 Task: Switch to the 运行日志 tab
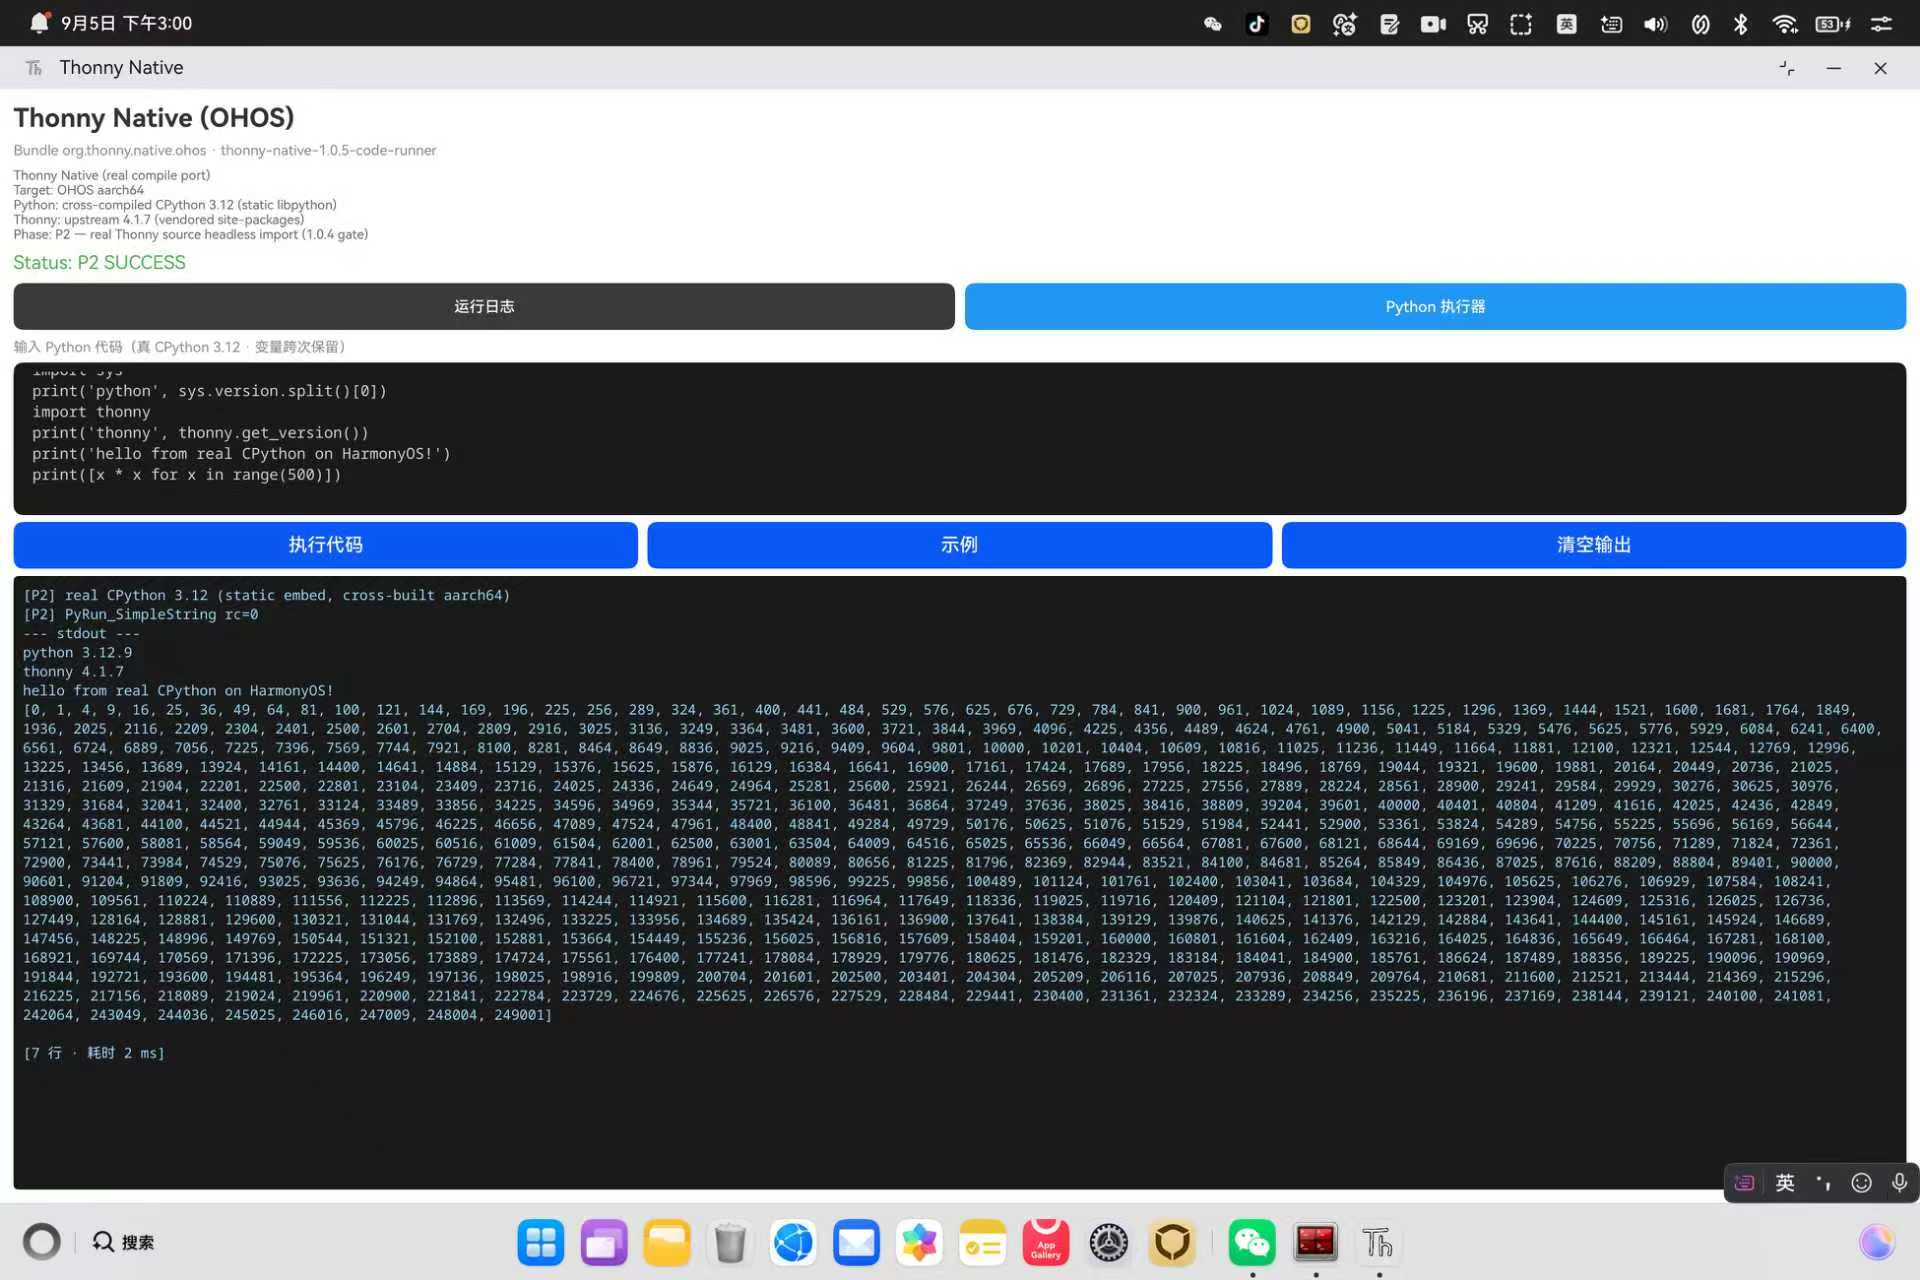click(x=484, y=306)
